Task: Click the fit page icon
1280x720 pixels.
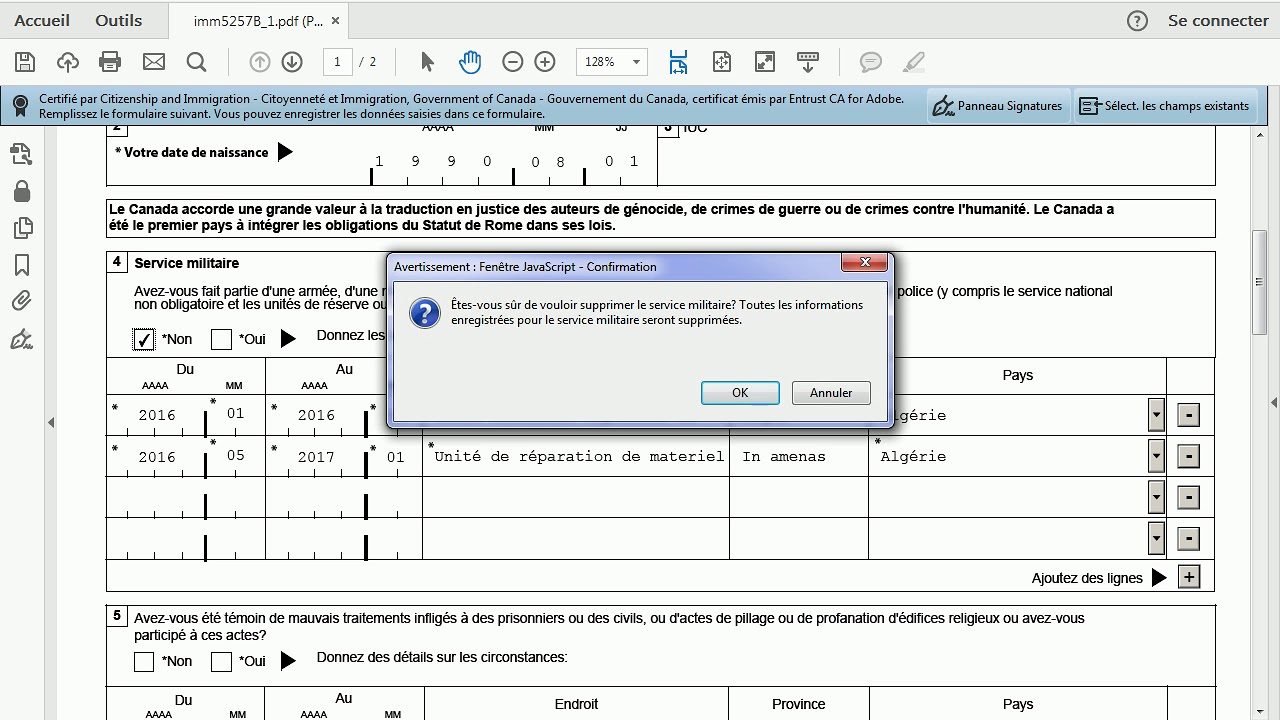Action: [x=721, y=62]
